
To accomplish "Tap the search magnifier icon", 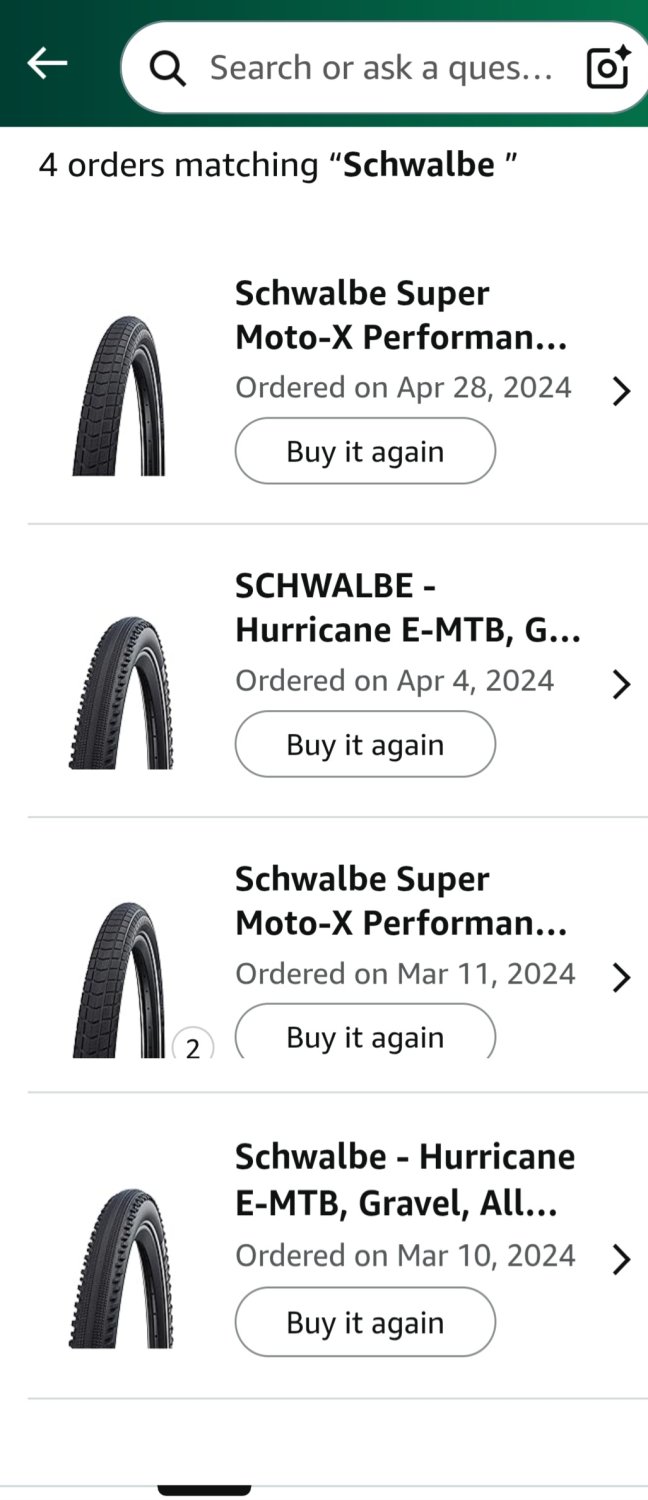I will coord(168,68).
